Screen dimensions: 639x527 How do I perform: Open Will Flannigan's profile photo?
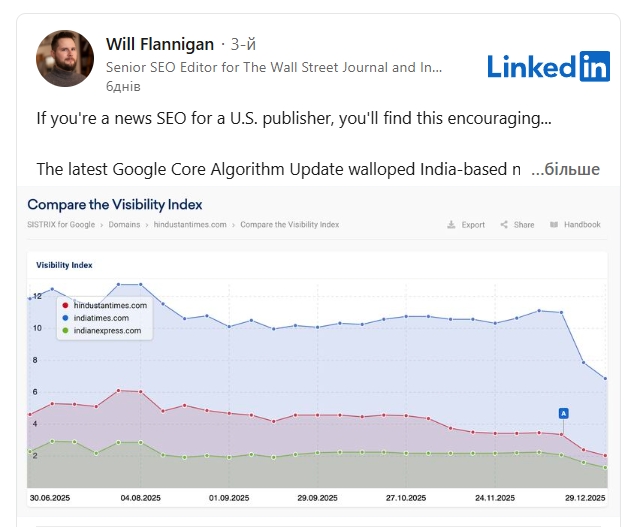(x=65, y=58)
